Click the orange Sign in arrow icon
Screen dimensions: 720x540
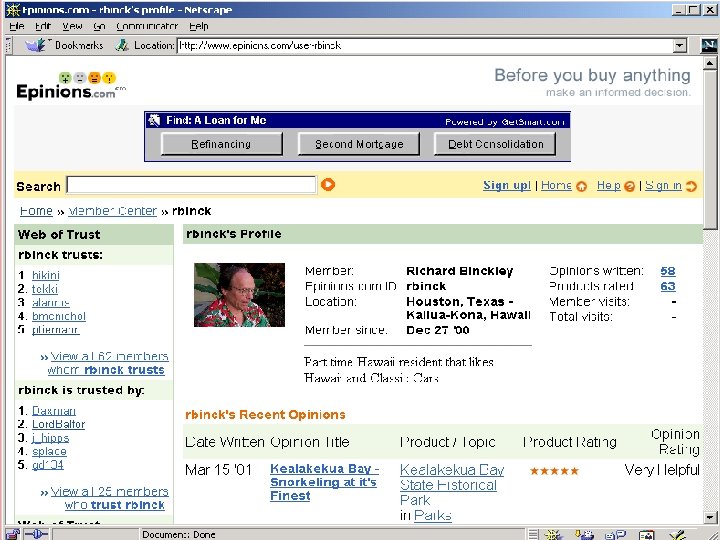tap(691, 186)
